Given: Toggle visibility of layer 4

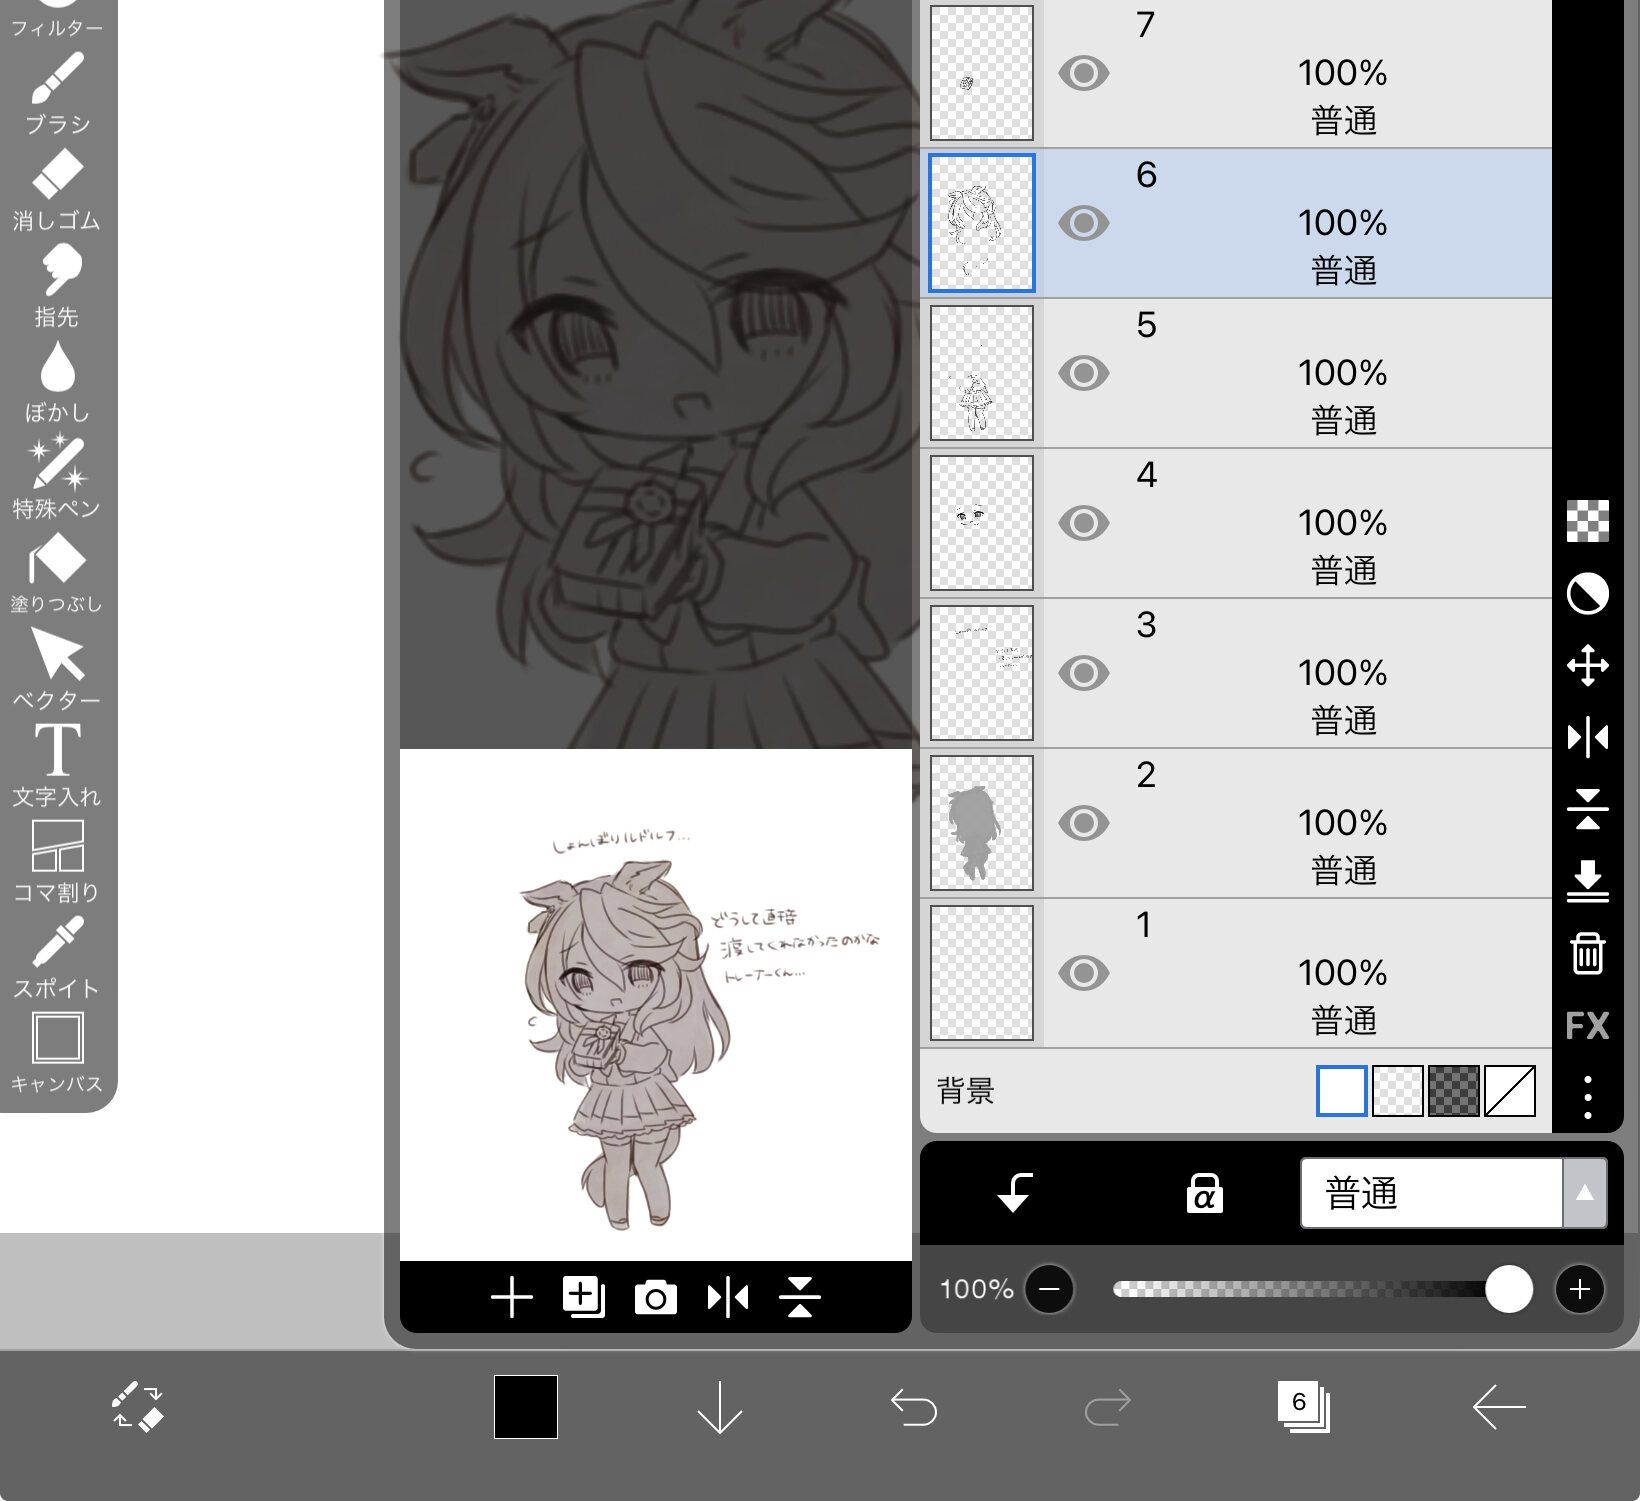Looking at the screenshot, I should (1084, 523).
